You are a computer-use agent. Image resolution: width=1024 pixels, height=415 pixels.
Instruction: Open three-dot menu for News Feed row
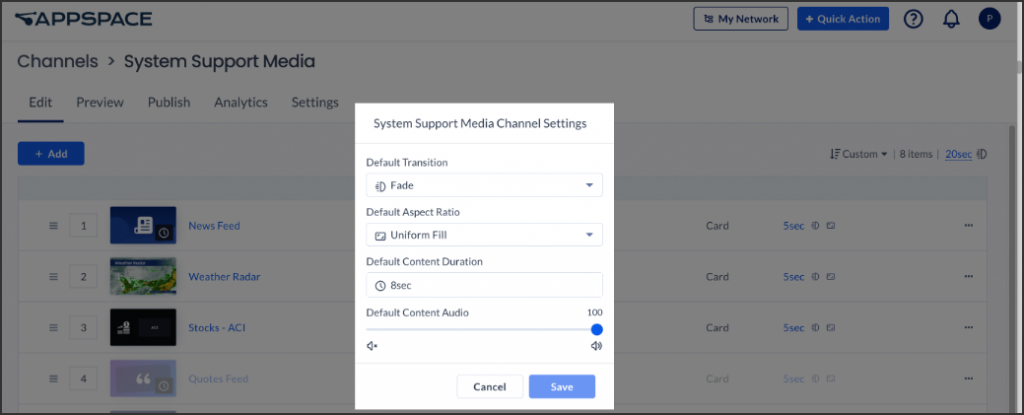(968, 225)
